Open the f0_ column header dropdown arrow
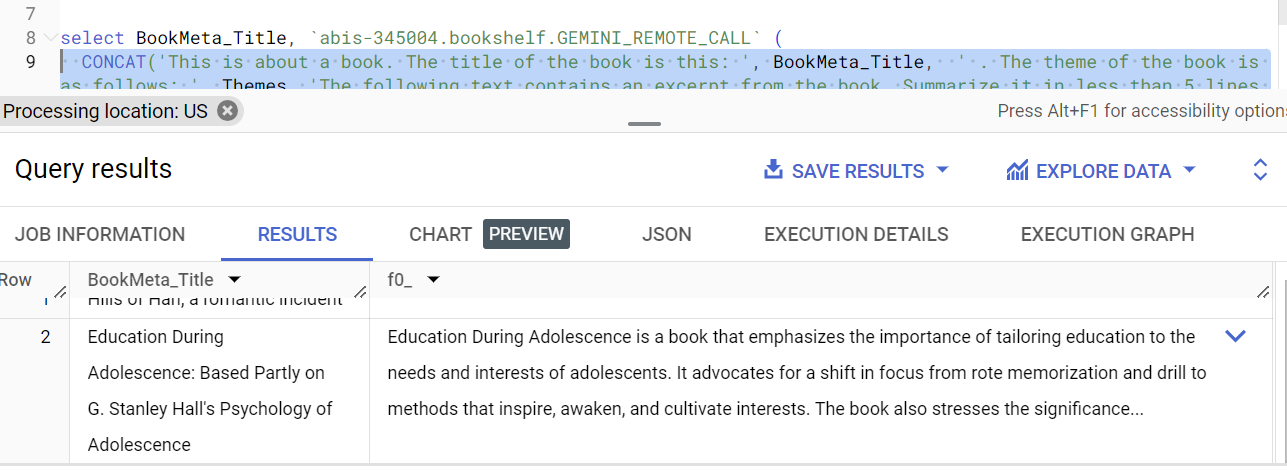 click(x=433, y=280)
